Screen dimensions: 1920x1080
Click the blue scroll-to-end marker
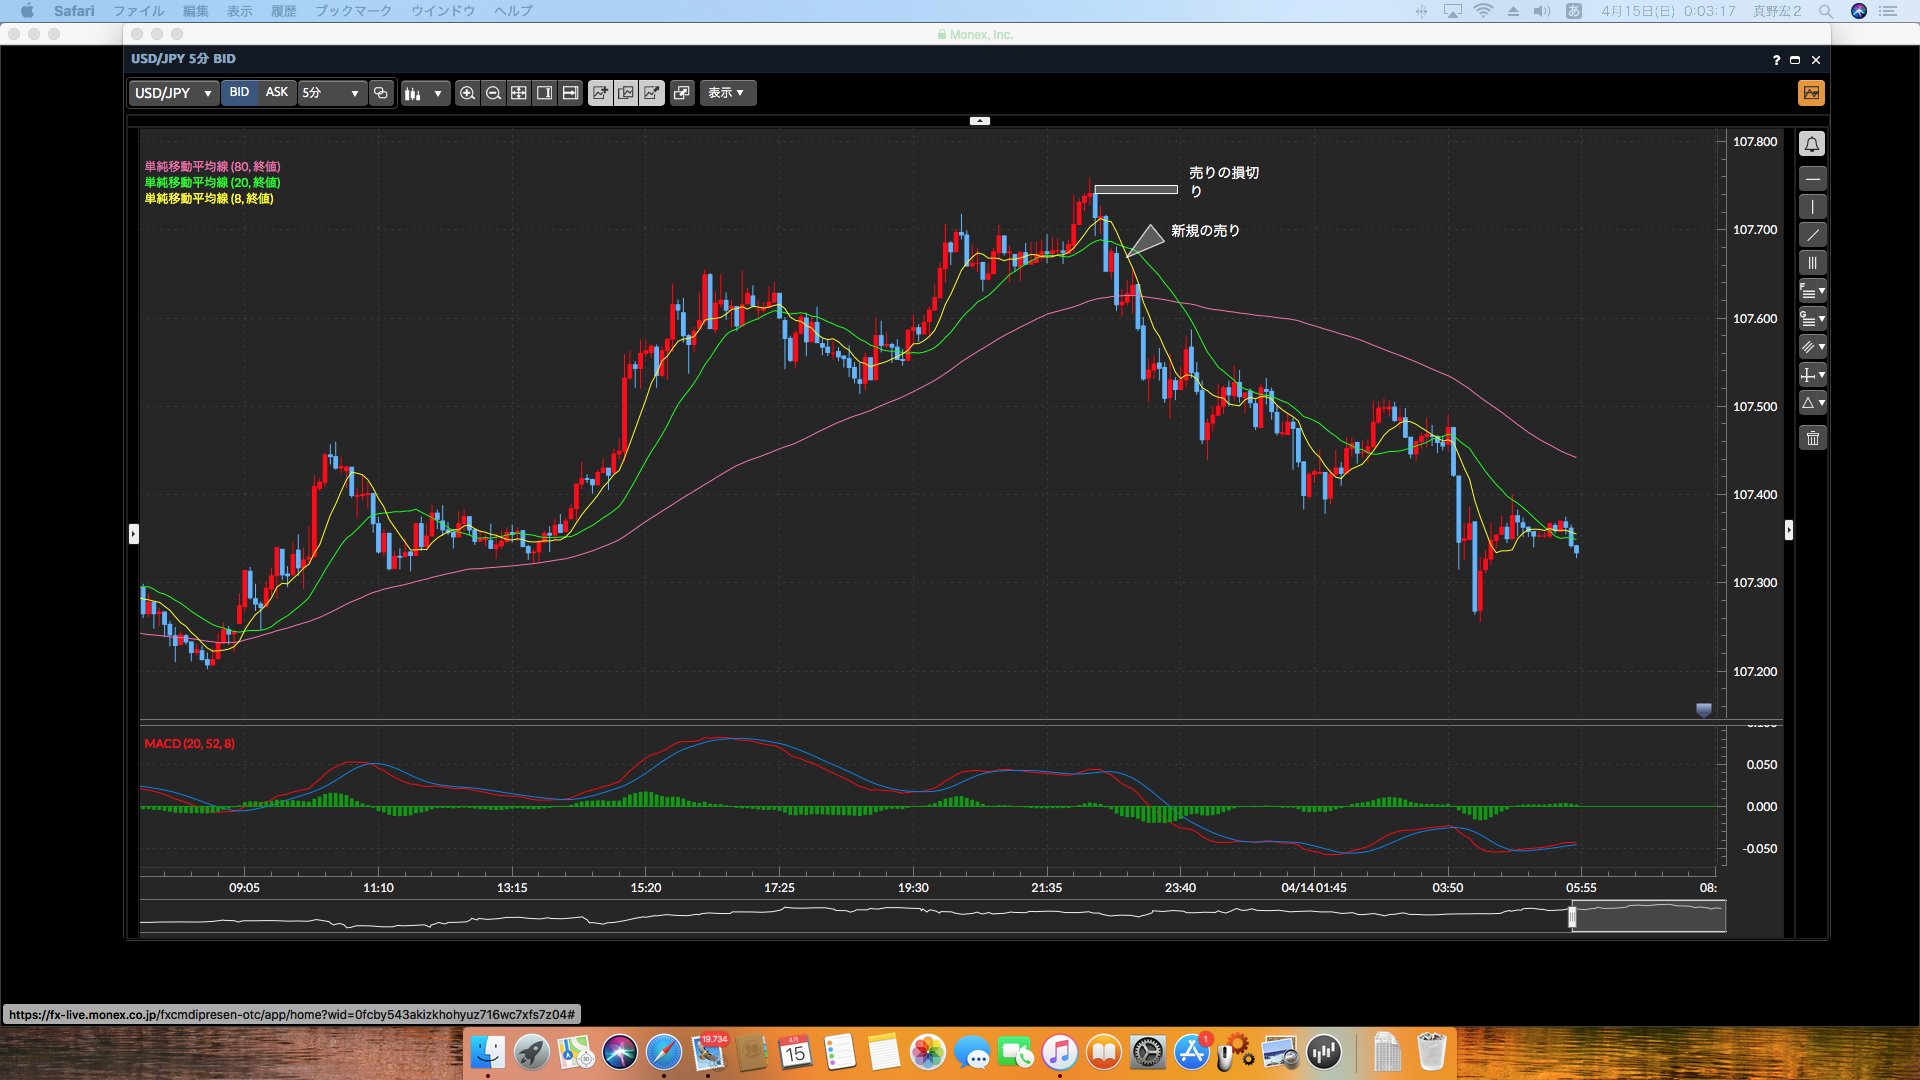tap(1704, 710)
